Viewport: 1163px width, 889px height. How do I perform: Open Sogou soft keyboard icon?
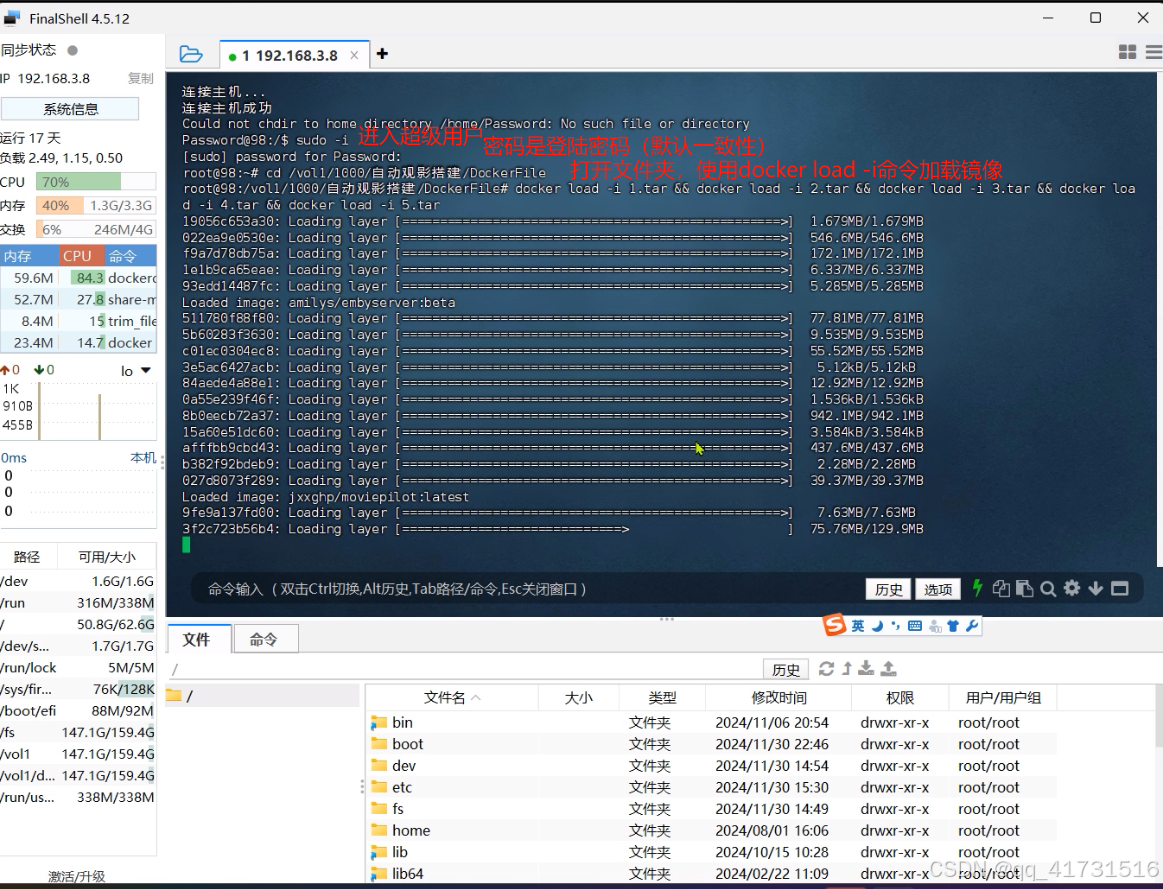[x=915, y=626]
